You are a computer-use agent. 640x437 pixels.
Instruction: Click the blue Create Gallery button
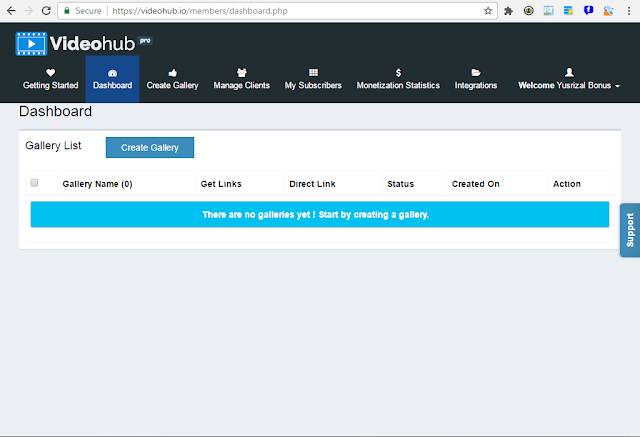[150, 147]
